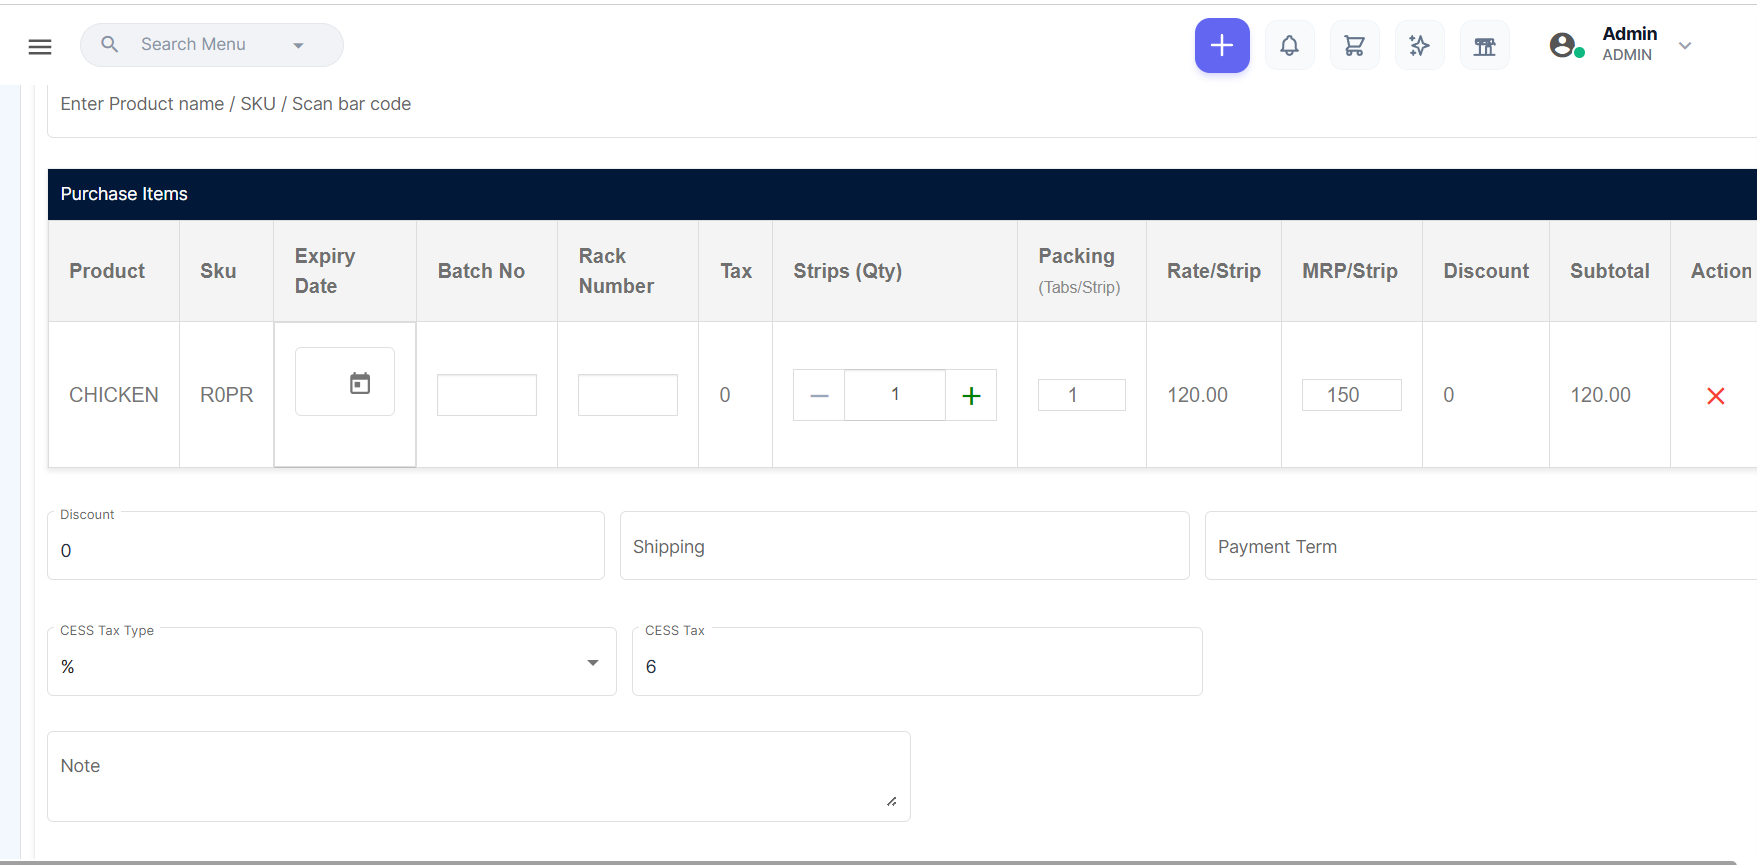Open the shopping cart icon

click(1355, 45)
